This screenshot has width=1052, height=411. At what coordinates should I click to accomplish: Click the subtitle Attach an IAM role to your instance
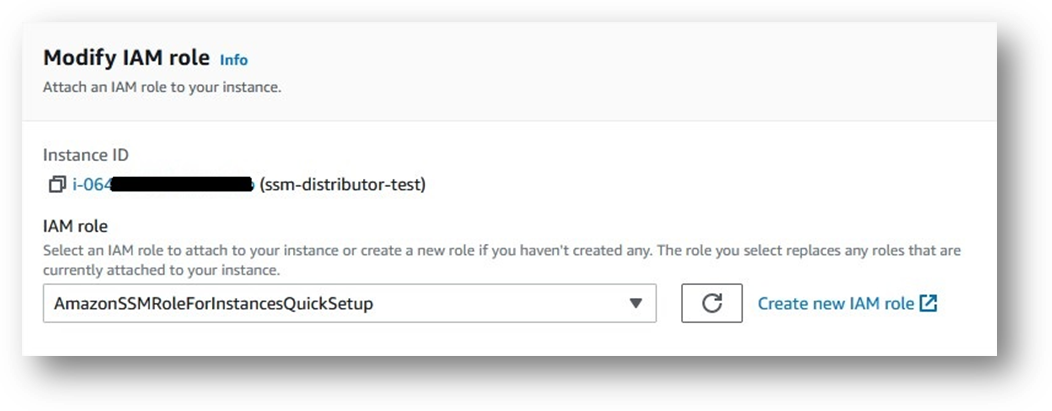click(162, 87)
